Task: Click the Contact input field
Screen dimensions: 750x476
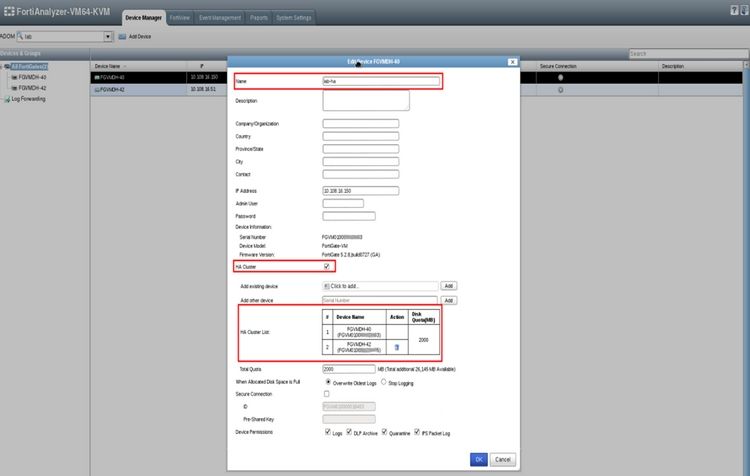Action: click(x=361, y=174)
